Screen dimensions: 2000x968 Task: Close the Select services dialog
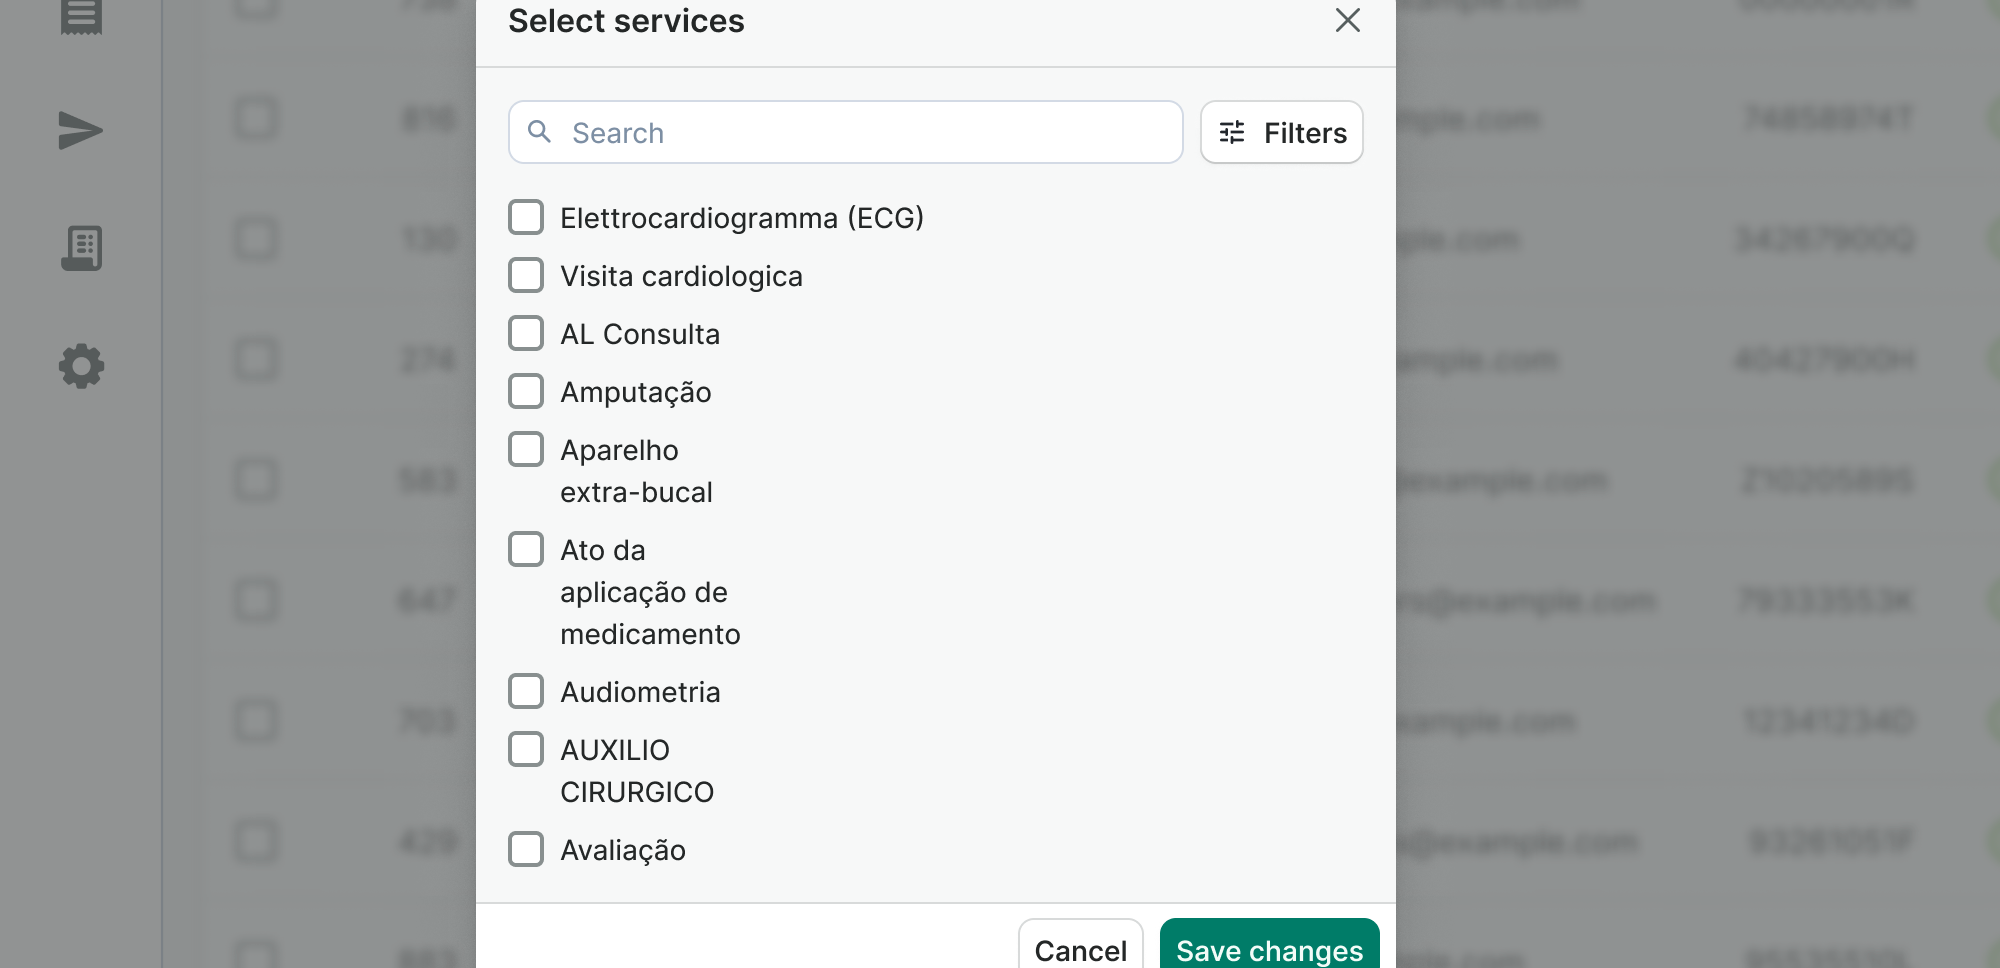(1347, 20)
